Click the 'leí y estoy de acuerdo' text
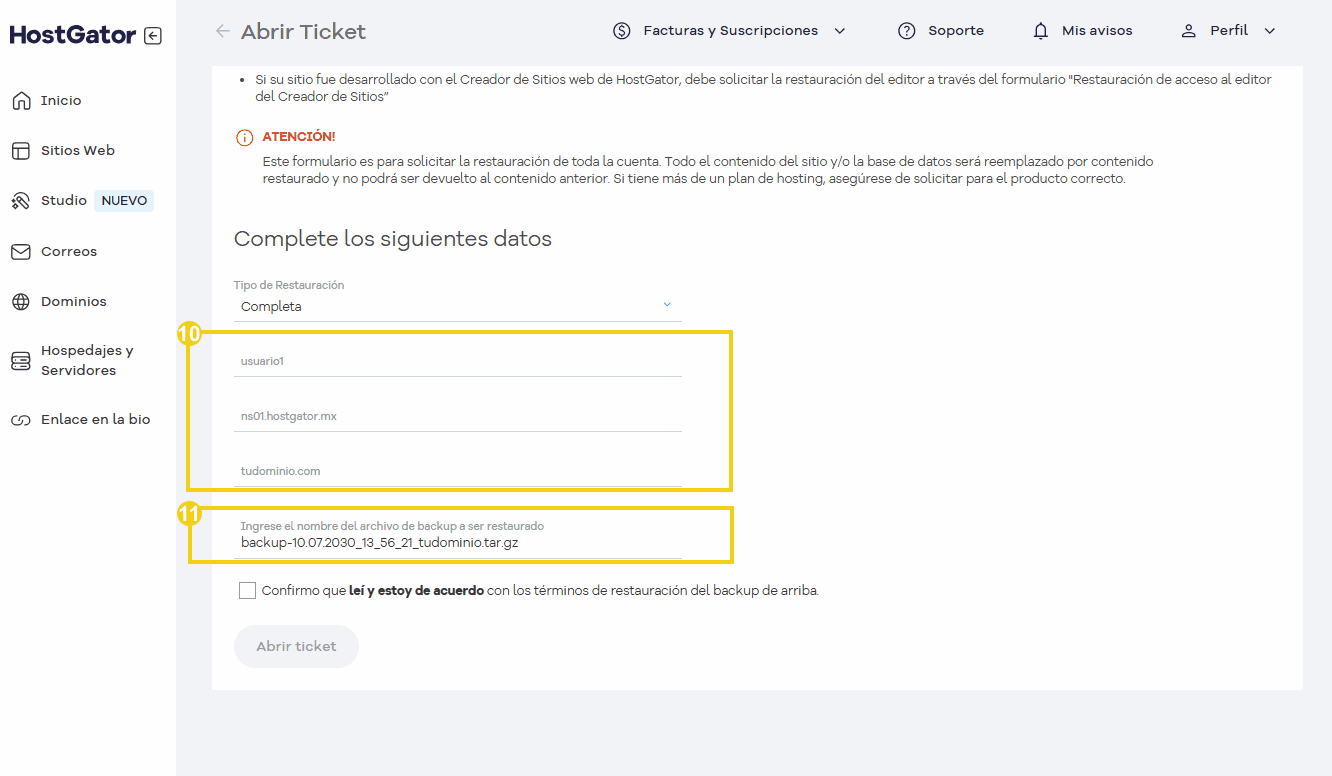1332x776 pixels. coord(417,591)
